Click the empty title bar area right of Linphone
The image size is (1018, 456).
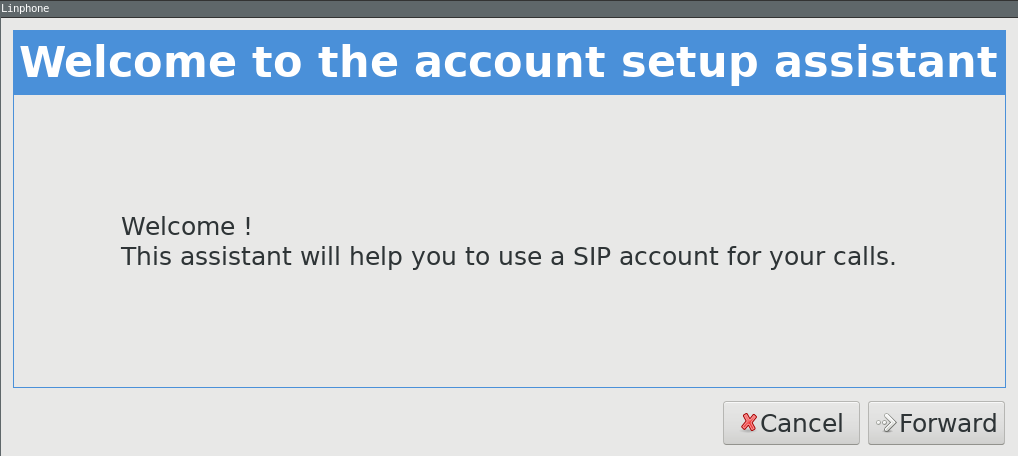click(500, 8)
